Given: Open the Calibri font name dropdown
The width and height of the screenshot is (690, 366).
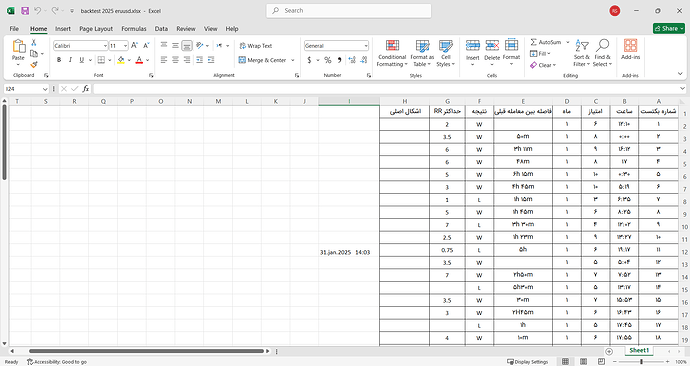Looking at the screenshot, I should point(105,46).
